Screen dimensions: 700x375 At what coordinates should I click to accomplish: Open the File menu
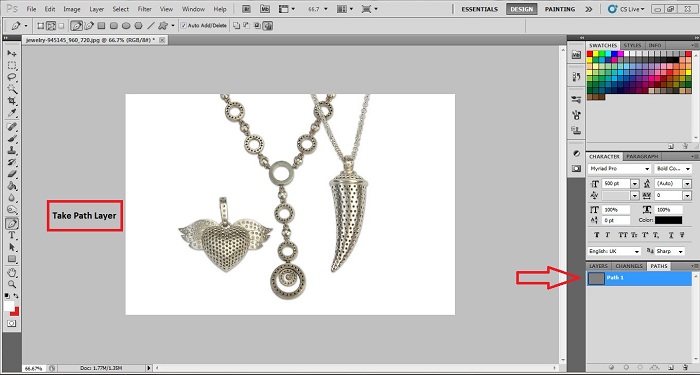click(31, 9)
